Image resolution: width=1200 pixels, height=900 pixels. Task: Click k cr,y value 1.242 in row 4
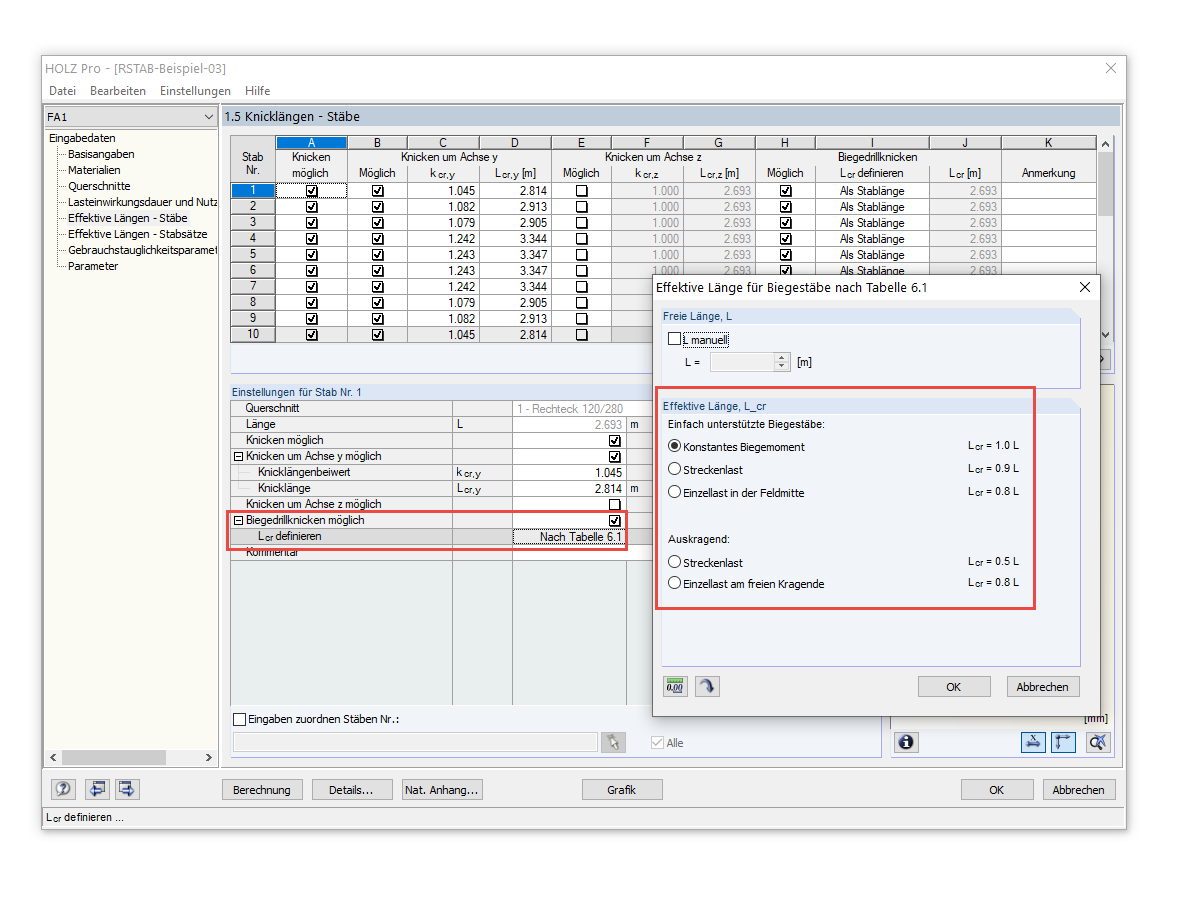[443, 238]
